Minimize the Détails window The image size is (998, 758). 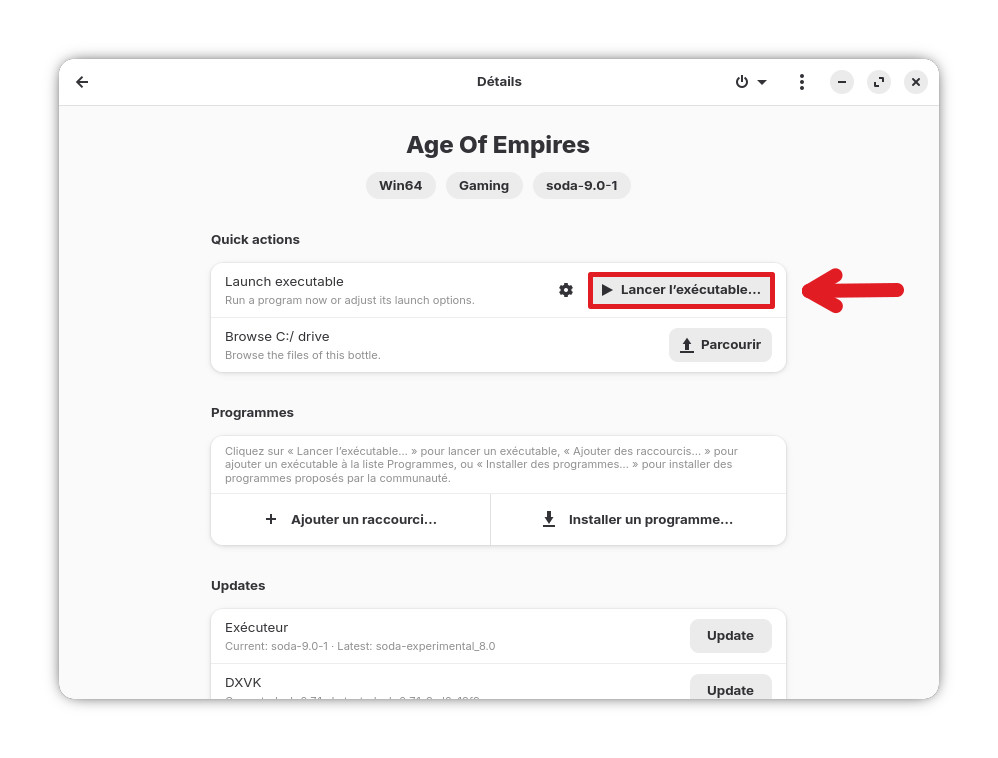842,82
